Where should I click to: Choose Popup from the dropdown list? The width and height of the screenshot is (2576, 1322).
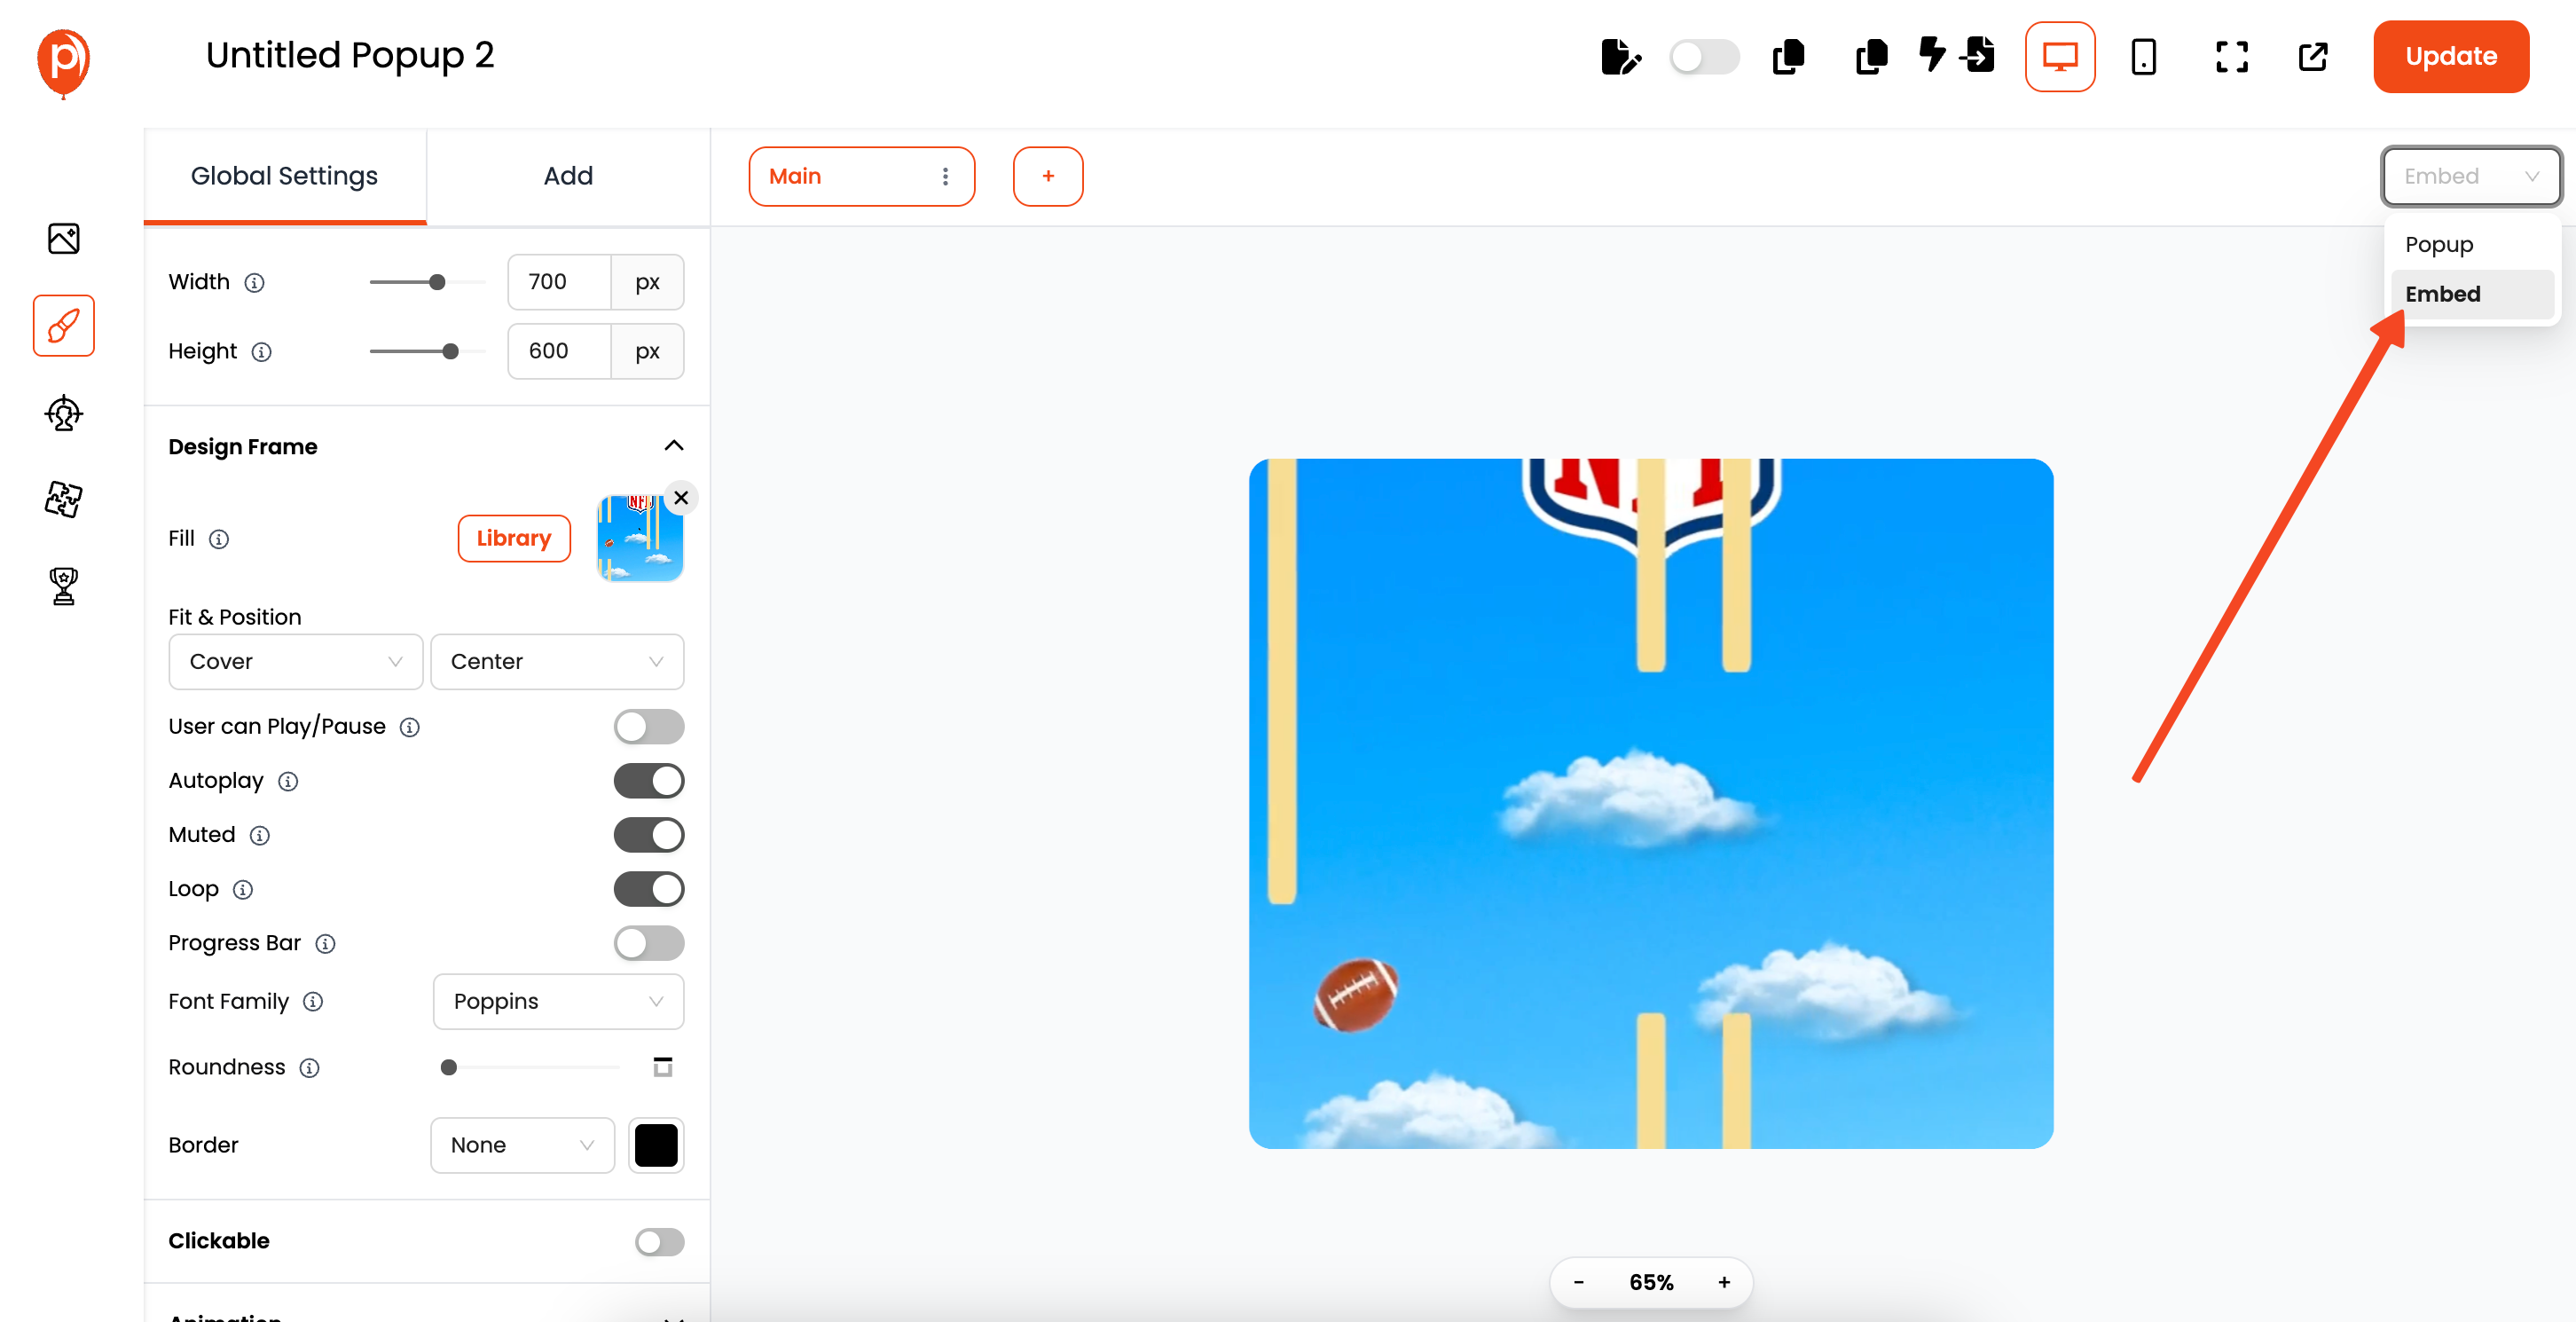(2471, 244)
